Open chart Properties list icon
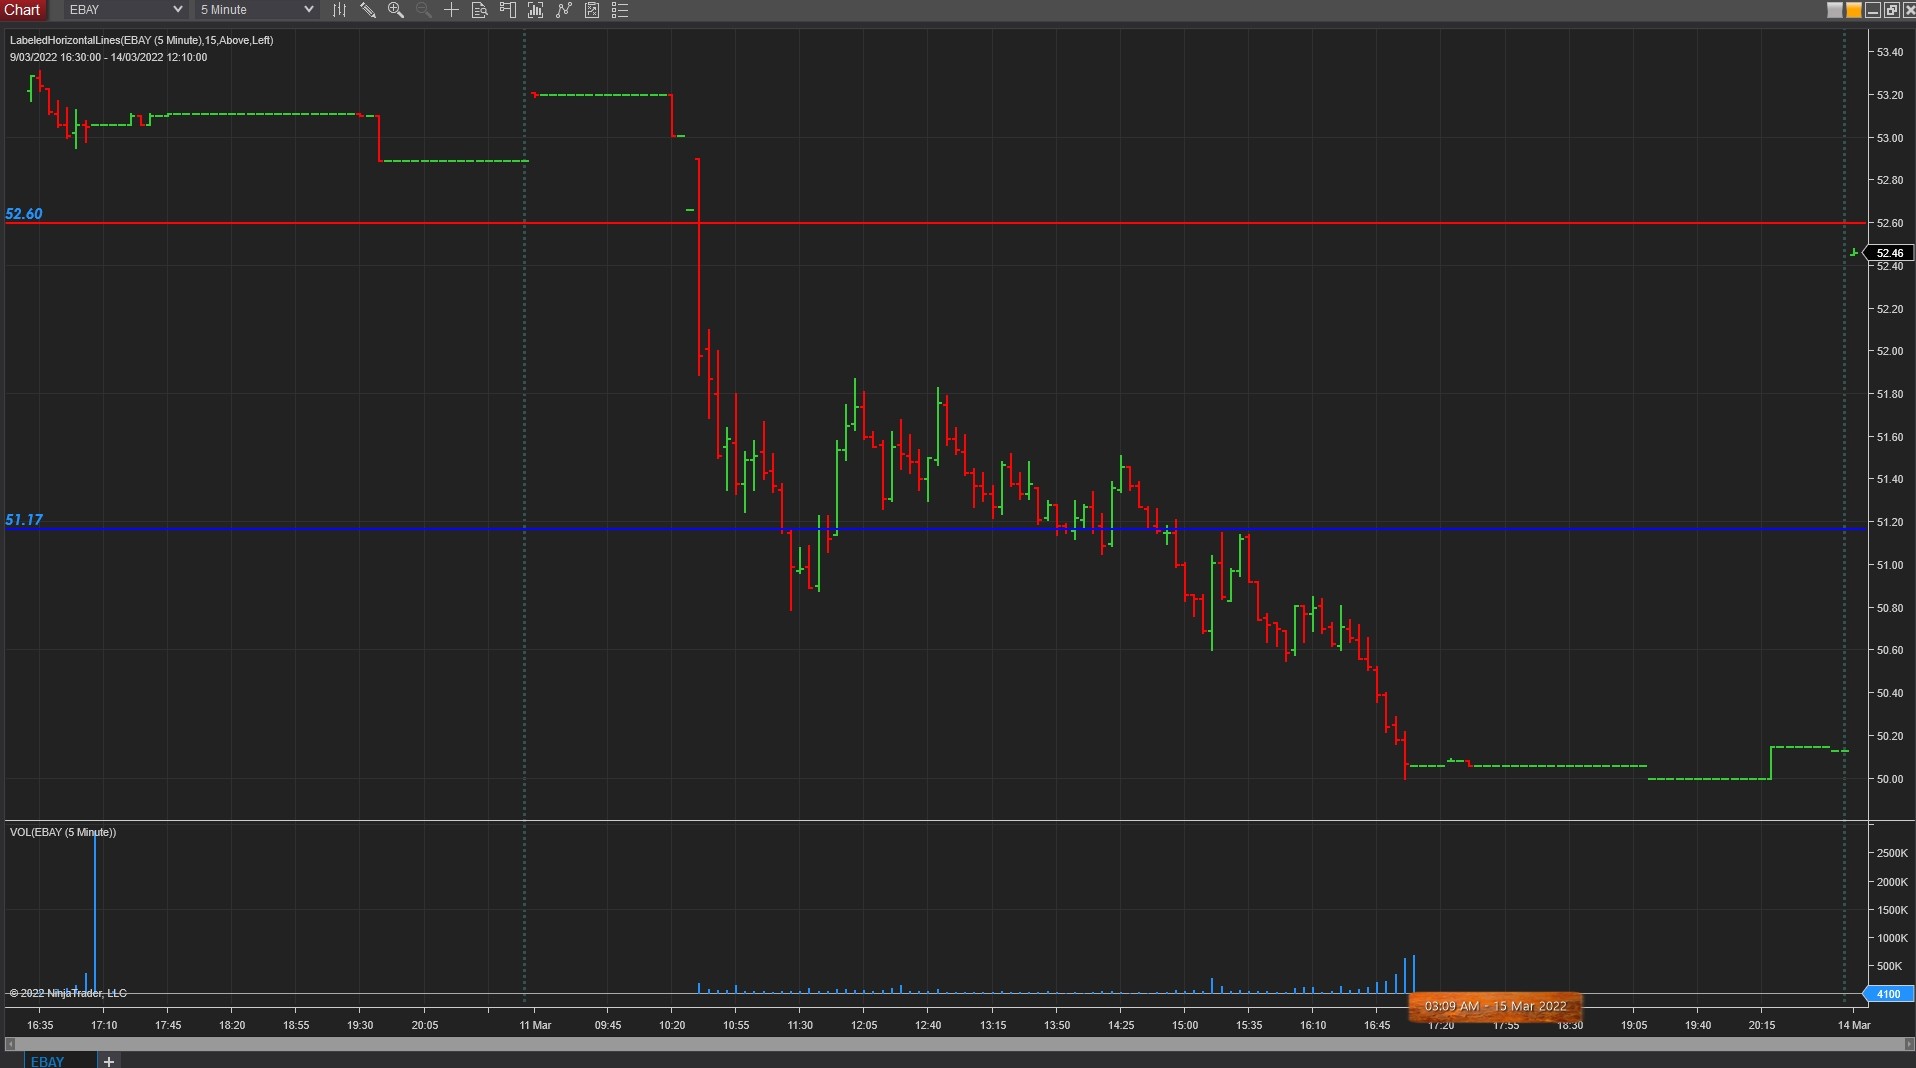 620,10
